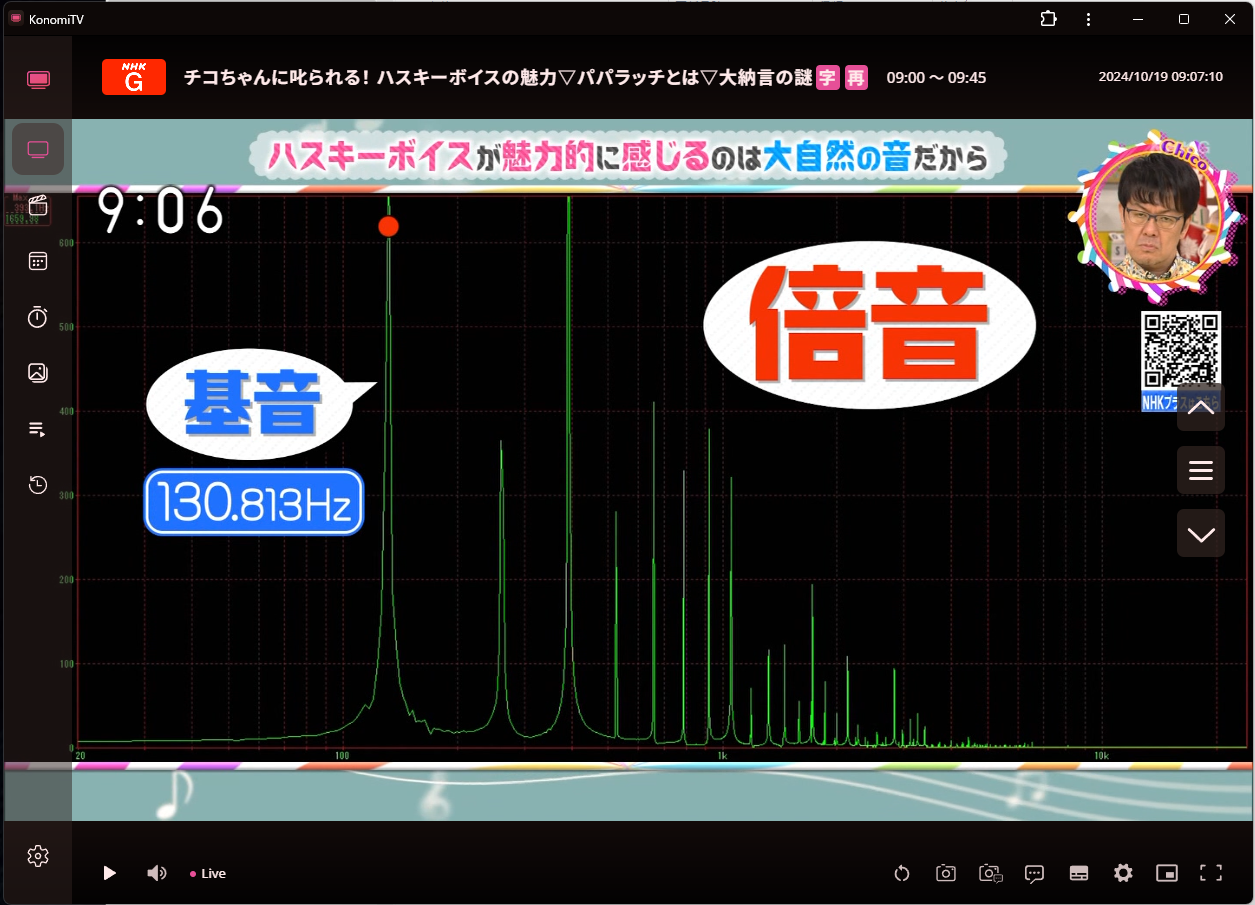Capture screenshot with comments overlay
The height and width of the screenshot is (905, 1255).
tap(991, 873)
